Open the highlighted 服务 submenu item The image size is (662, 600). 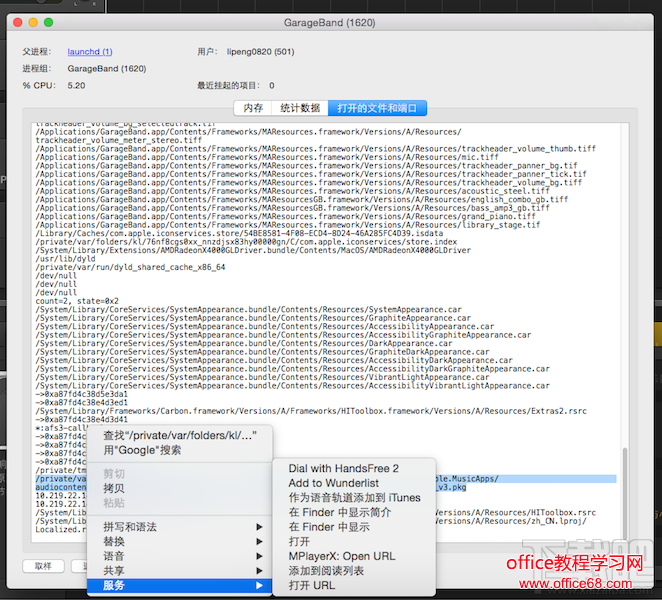(179, 585)
